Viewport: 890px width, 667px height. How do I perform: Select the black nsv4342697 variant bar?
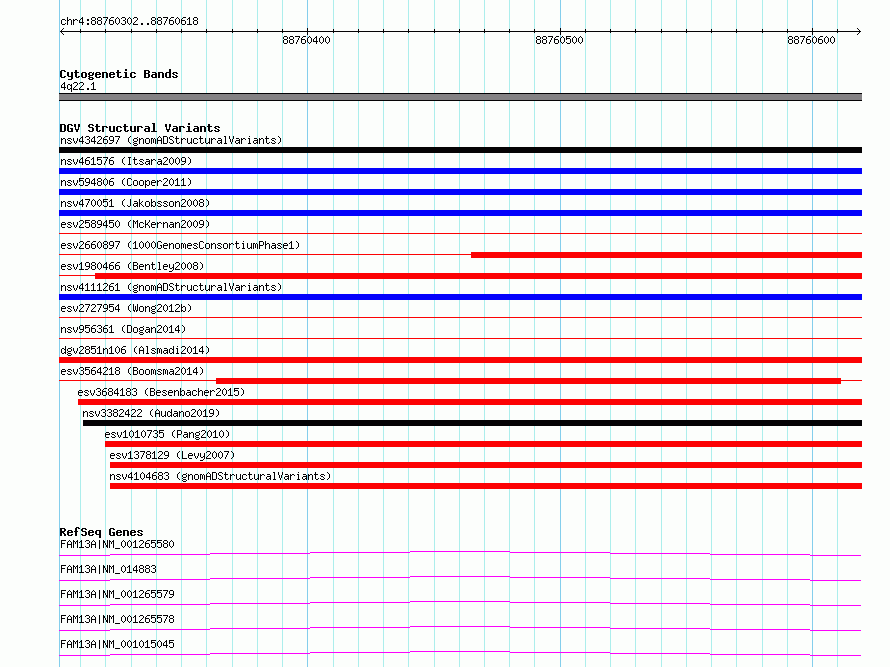[x=460, y=150]
